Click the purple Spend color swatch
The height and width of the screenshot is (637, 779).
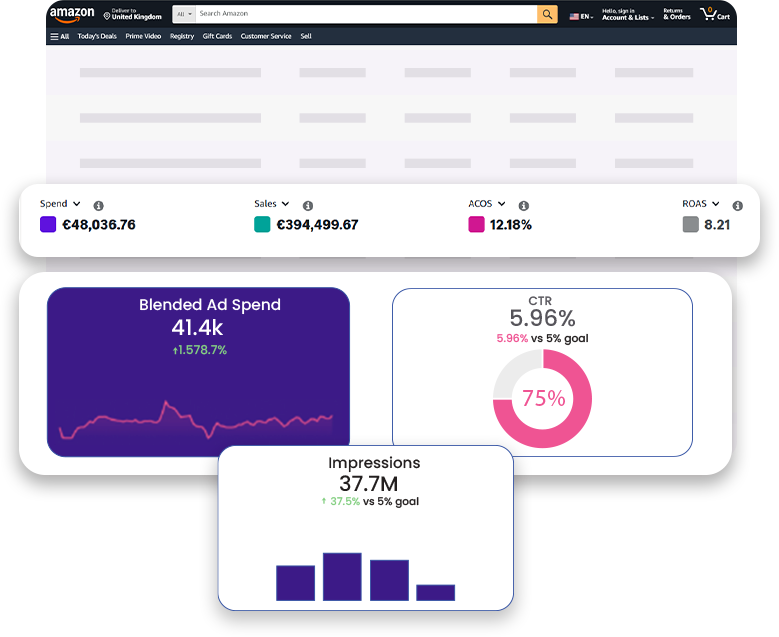[48, 225]
